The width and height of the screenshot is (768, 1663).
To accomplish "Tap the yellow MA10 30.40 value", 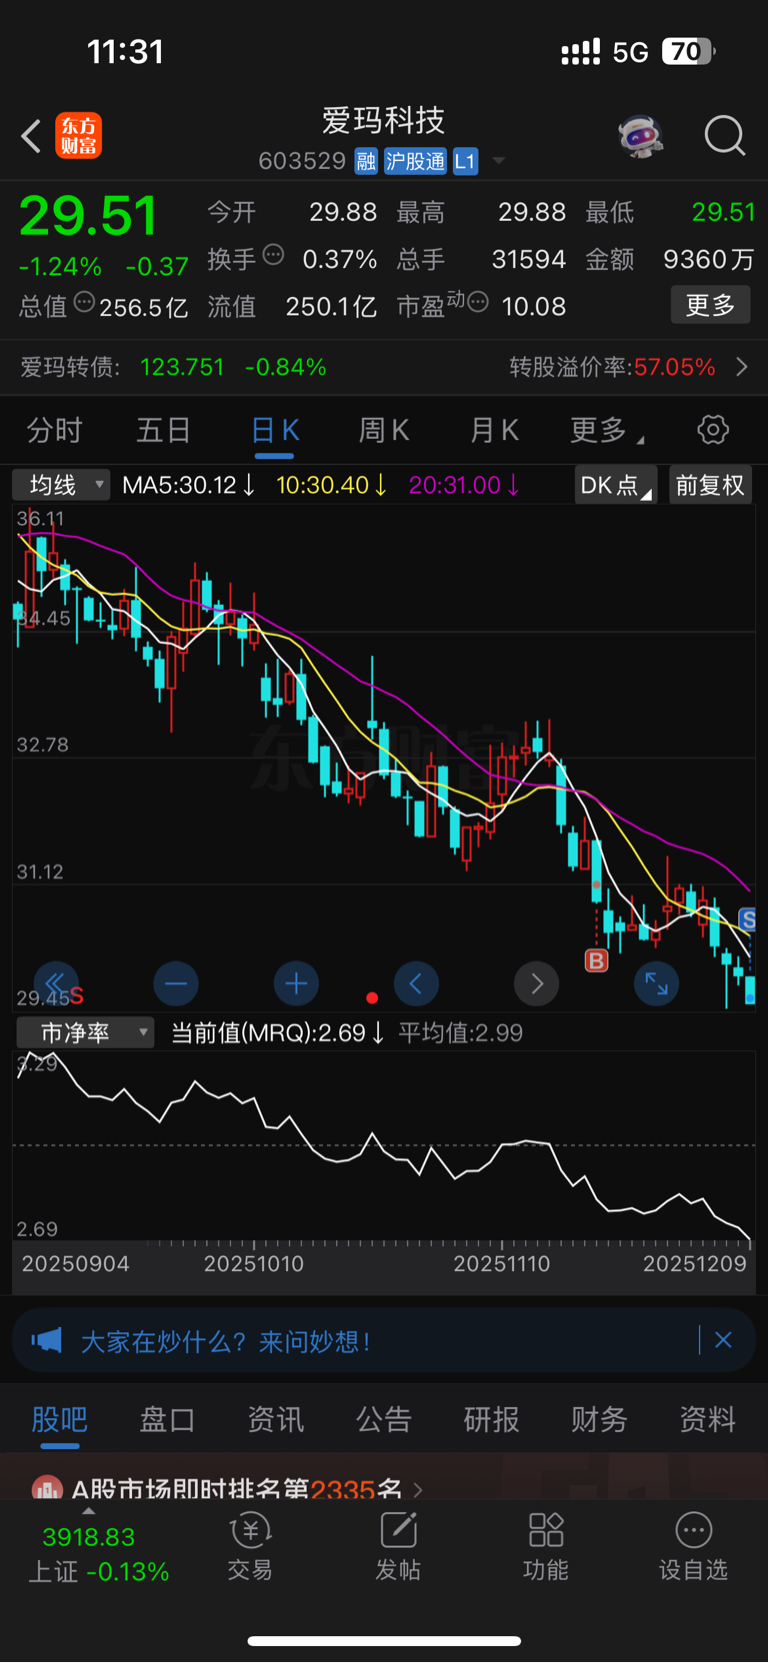I will click(x=332, y=485).
